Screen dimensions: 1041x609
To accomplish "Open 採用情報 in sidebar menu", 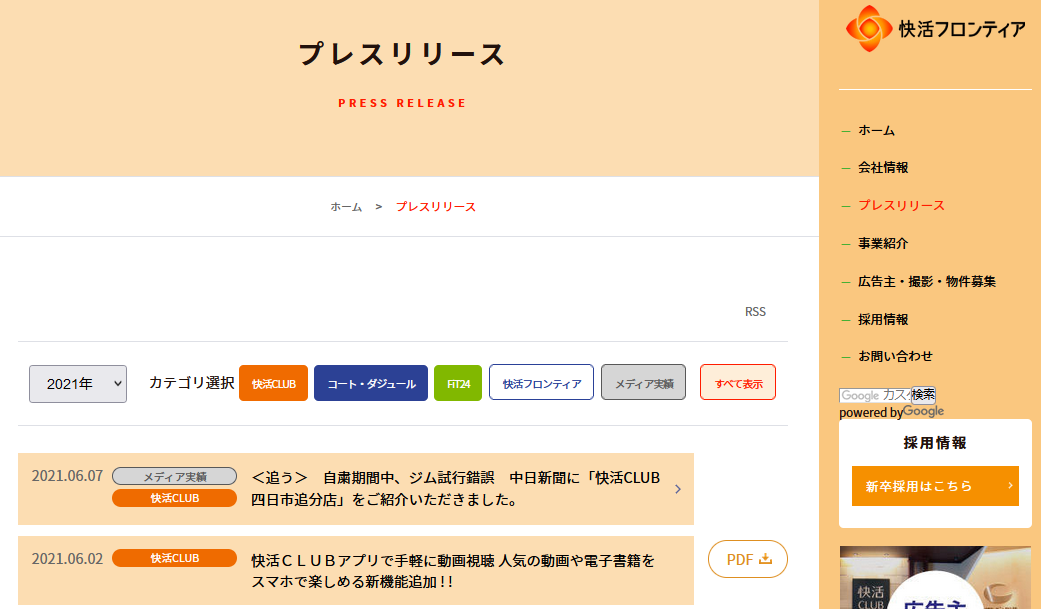I will click(x=883, y=319).
